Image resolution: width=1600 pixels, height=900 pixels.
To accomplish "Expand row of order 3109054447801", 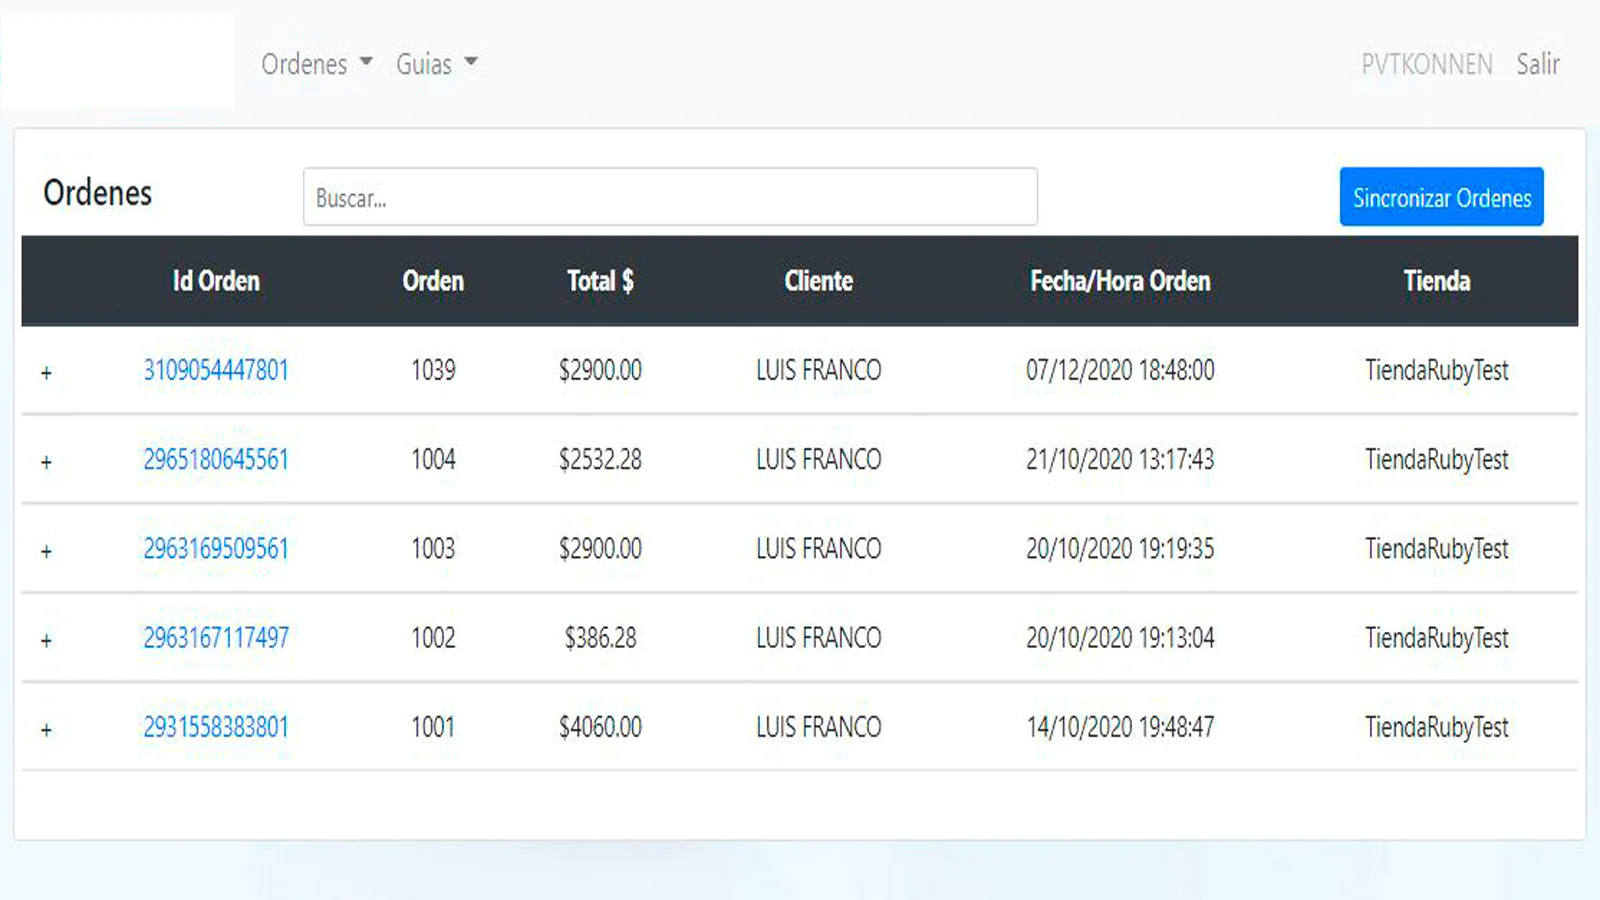I will [46, 373].
